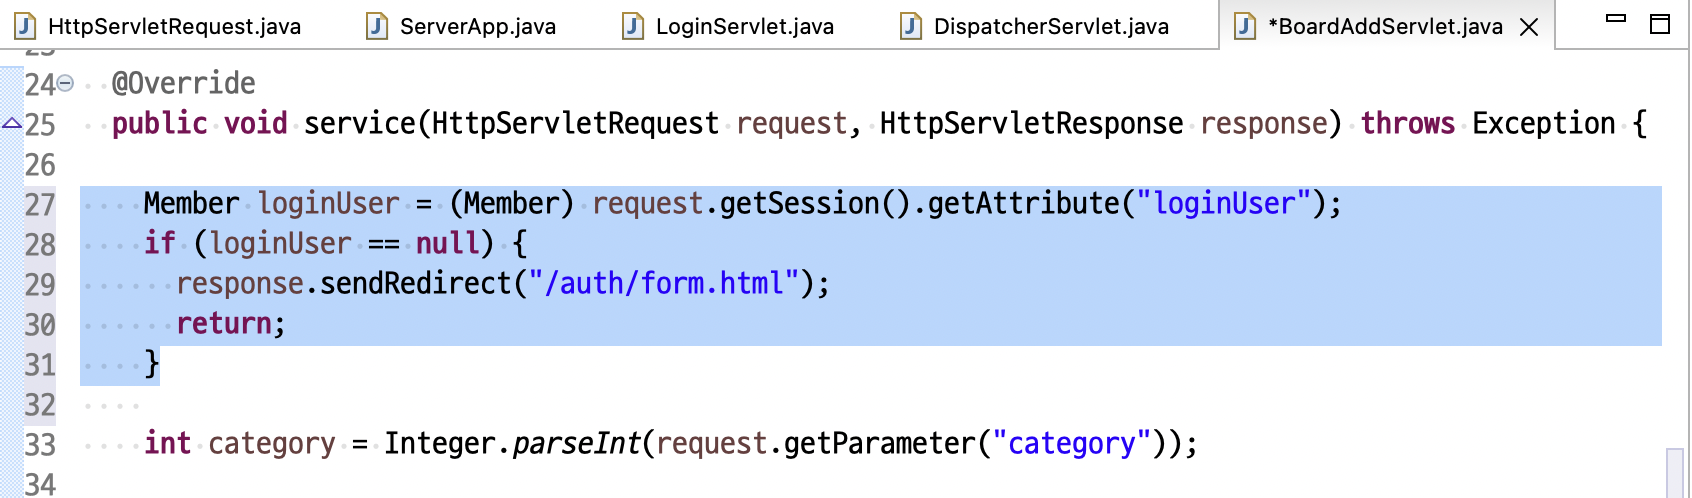
Task: Maximize the editor area
Action: click(x=1660, y=24)
